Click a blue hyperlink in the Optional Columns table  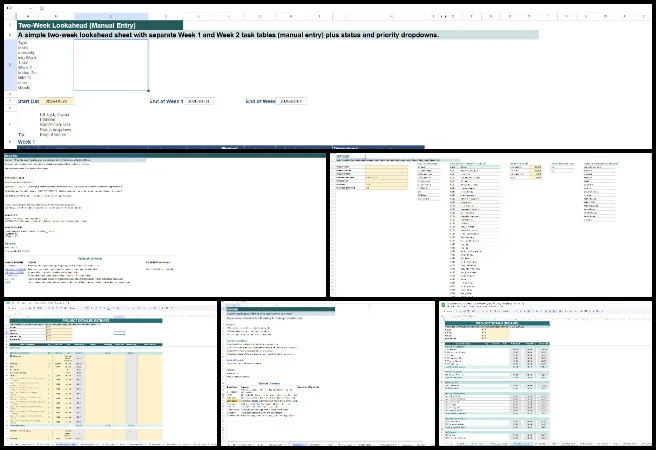(x=14, y=270)
